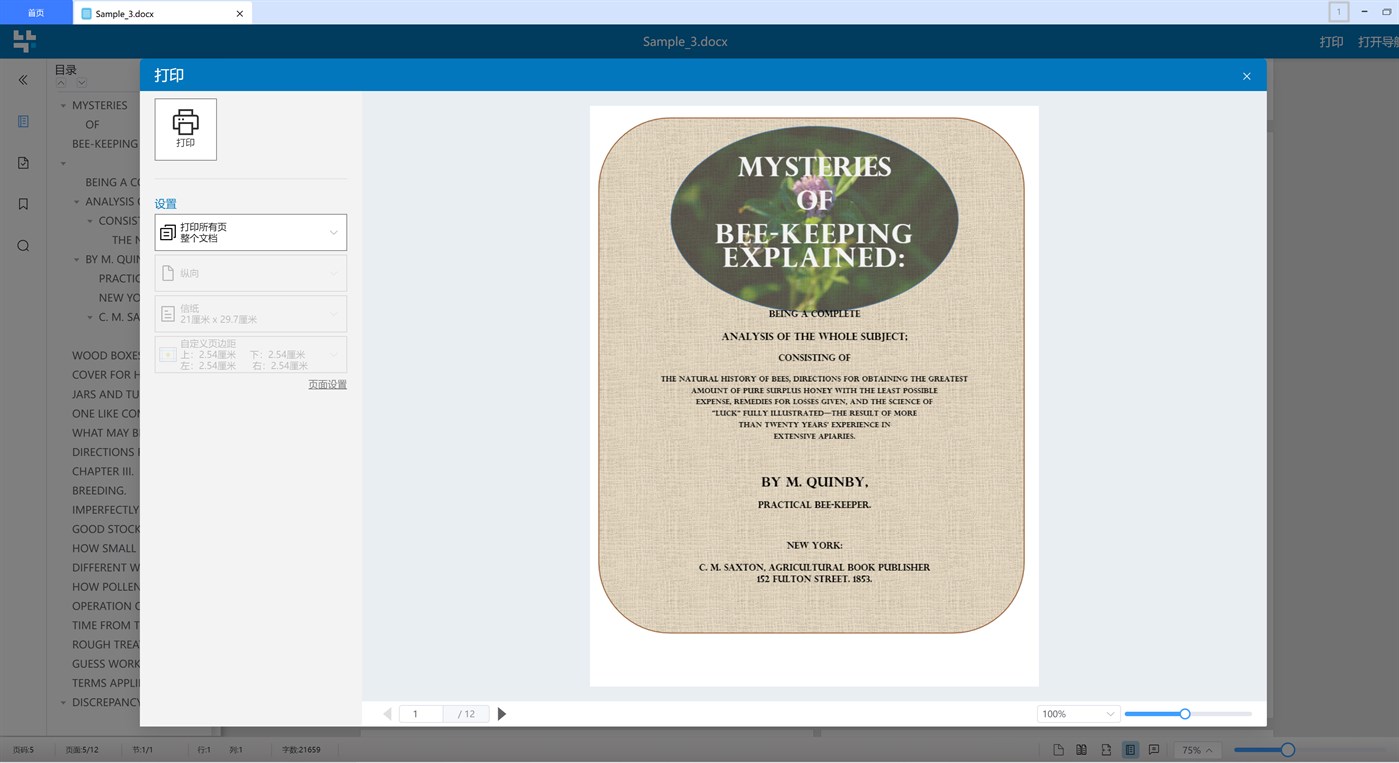Image resolution: width=1399 pixels, height=763 pixels.
Task: Expand all headings with the down chevron icon
Action: click(81, 82)
